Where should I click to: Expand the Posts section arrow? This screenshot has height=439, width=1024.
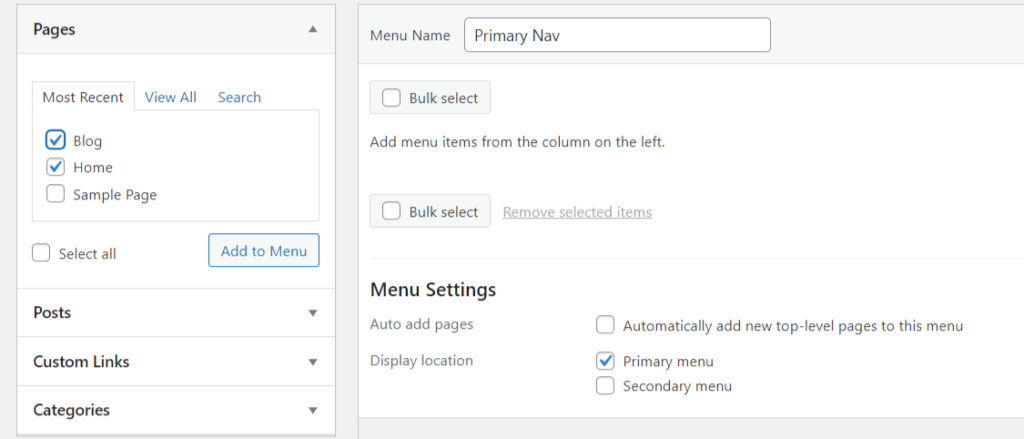click(313, 313)
